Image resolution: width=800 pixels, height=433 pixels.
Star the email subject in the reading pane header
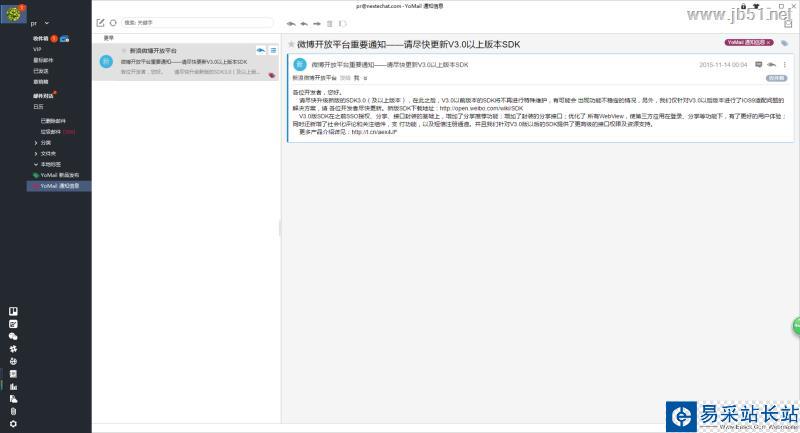[x=291, y=44]
